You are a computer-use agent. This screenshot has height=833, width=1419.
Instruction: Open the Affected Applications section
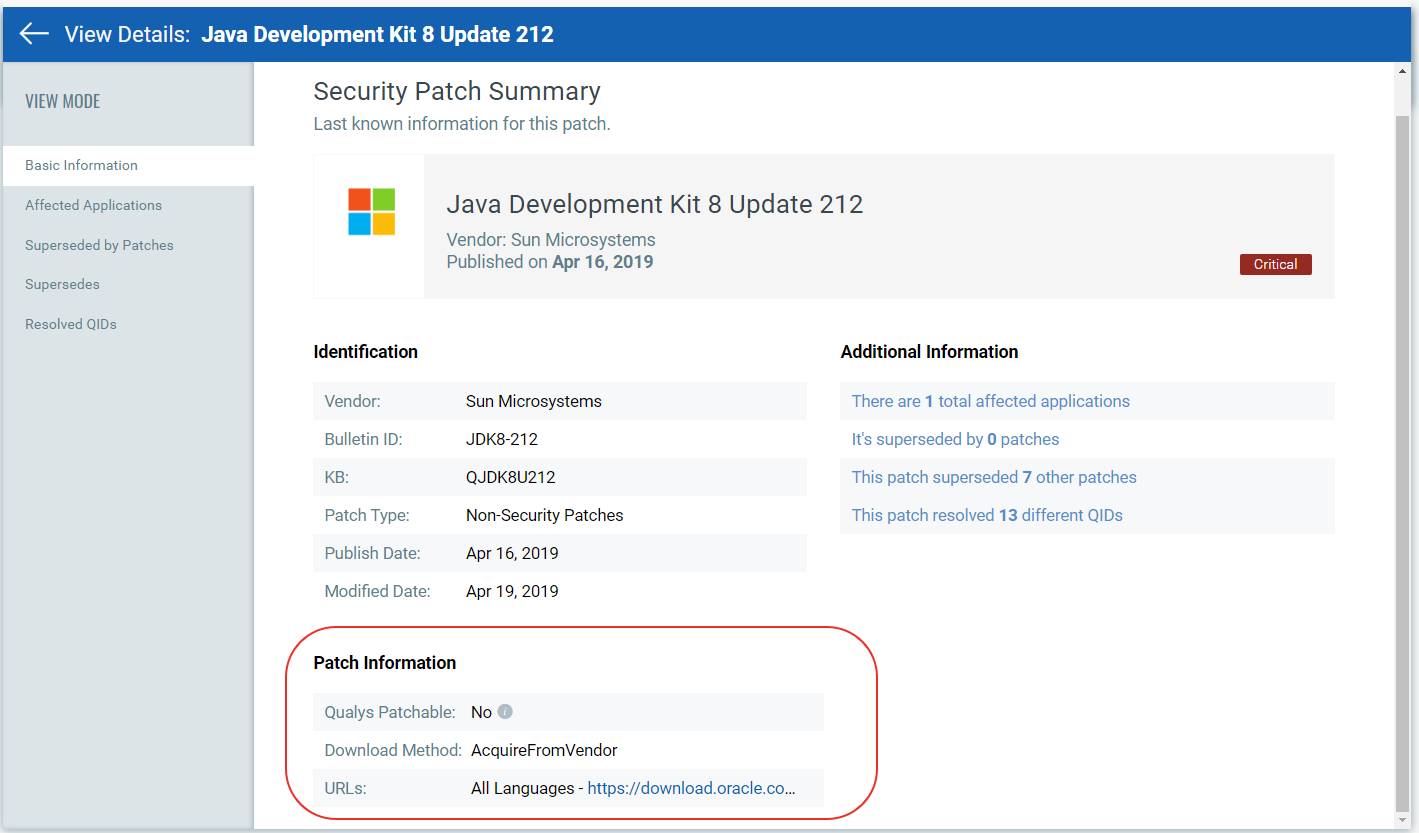tap(93, 205)
